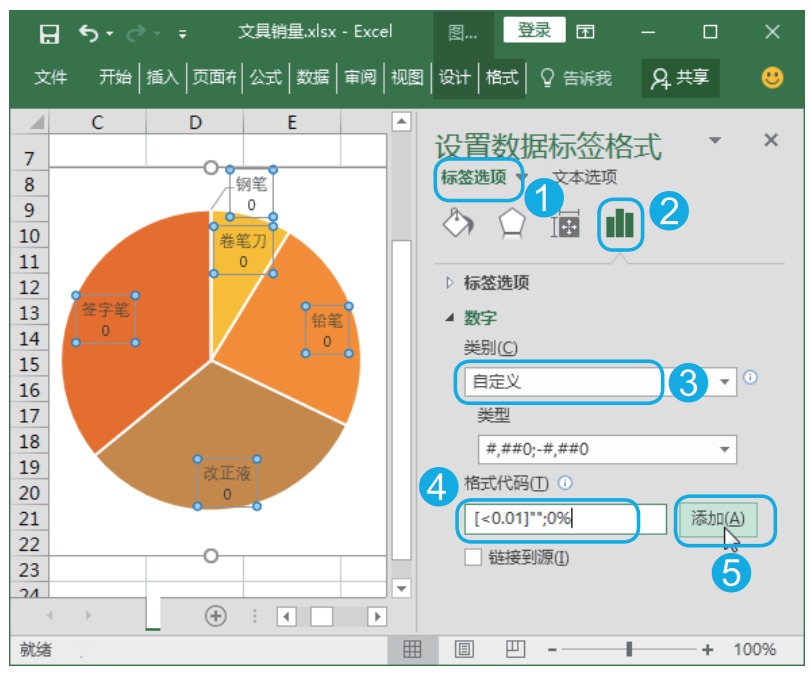Click info icon next to 格式代码
The height and width of the screenshot is (675, 811).
click(x=565, y=483)
